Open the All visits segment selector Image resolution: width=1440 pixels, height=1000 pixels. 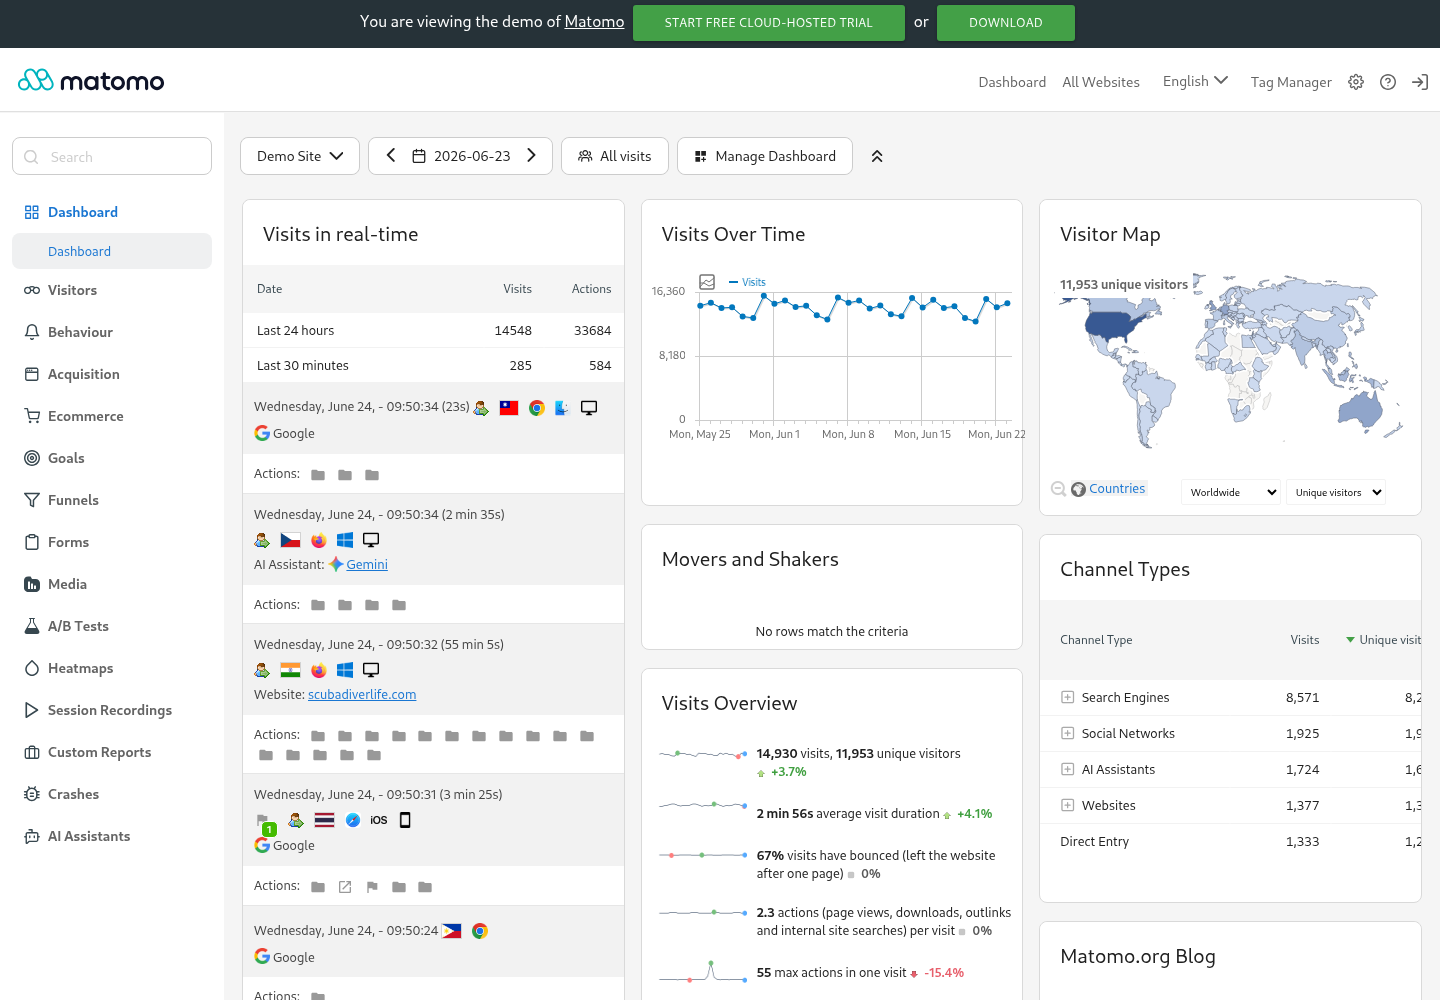614,156
